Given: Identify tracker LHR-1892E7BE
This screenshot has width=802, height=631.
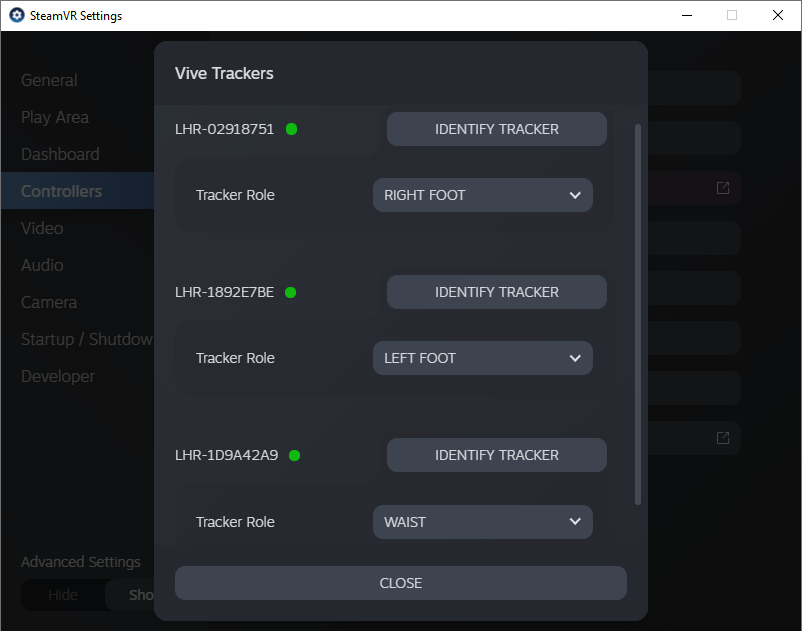Looking at the screenshot, I should pos(496,292).
